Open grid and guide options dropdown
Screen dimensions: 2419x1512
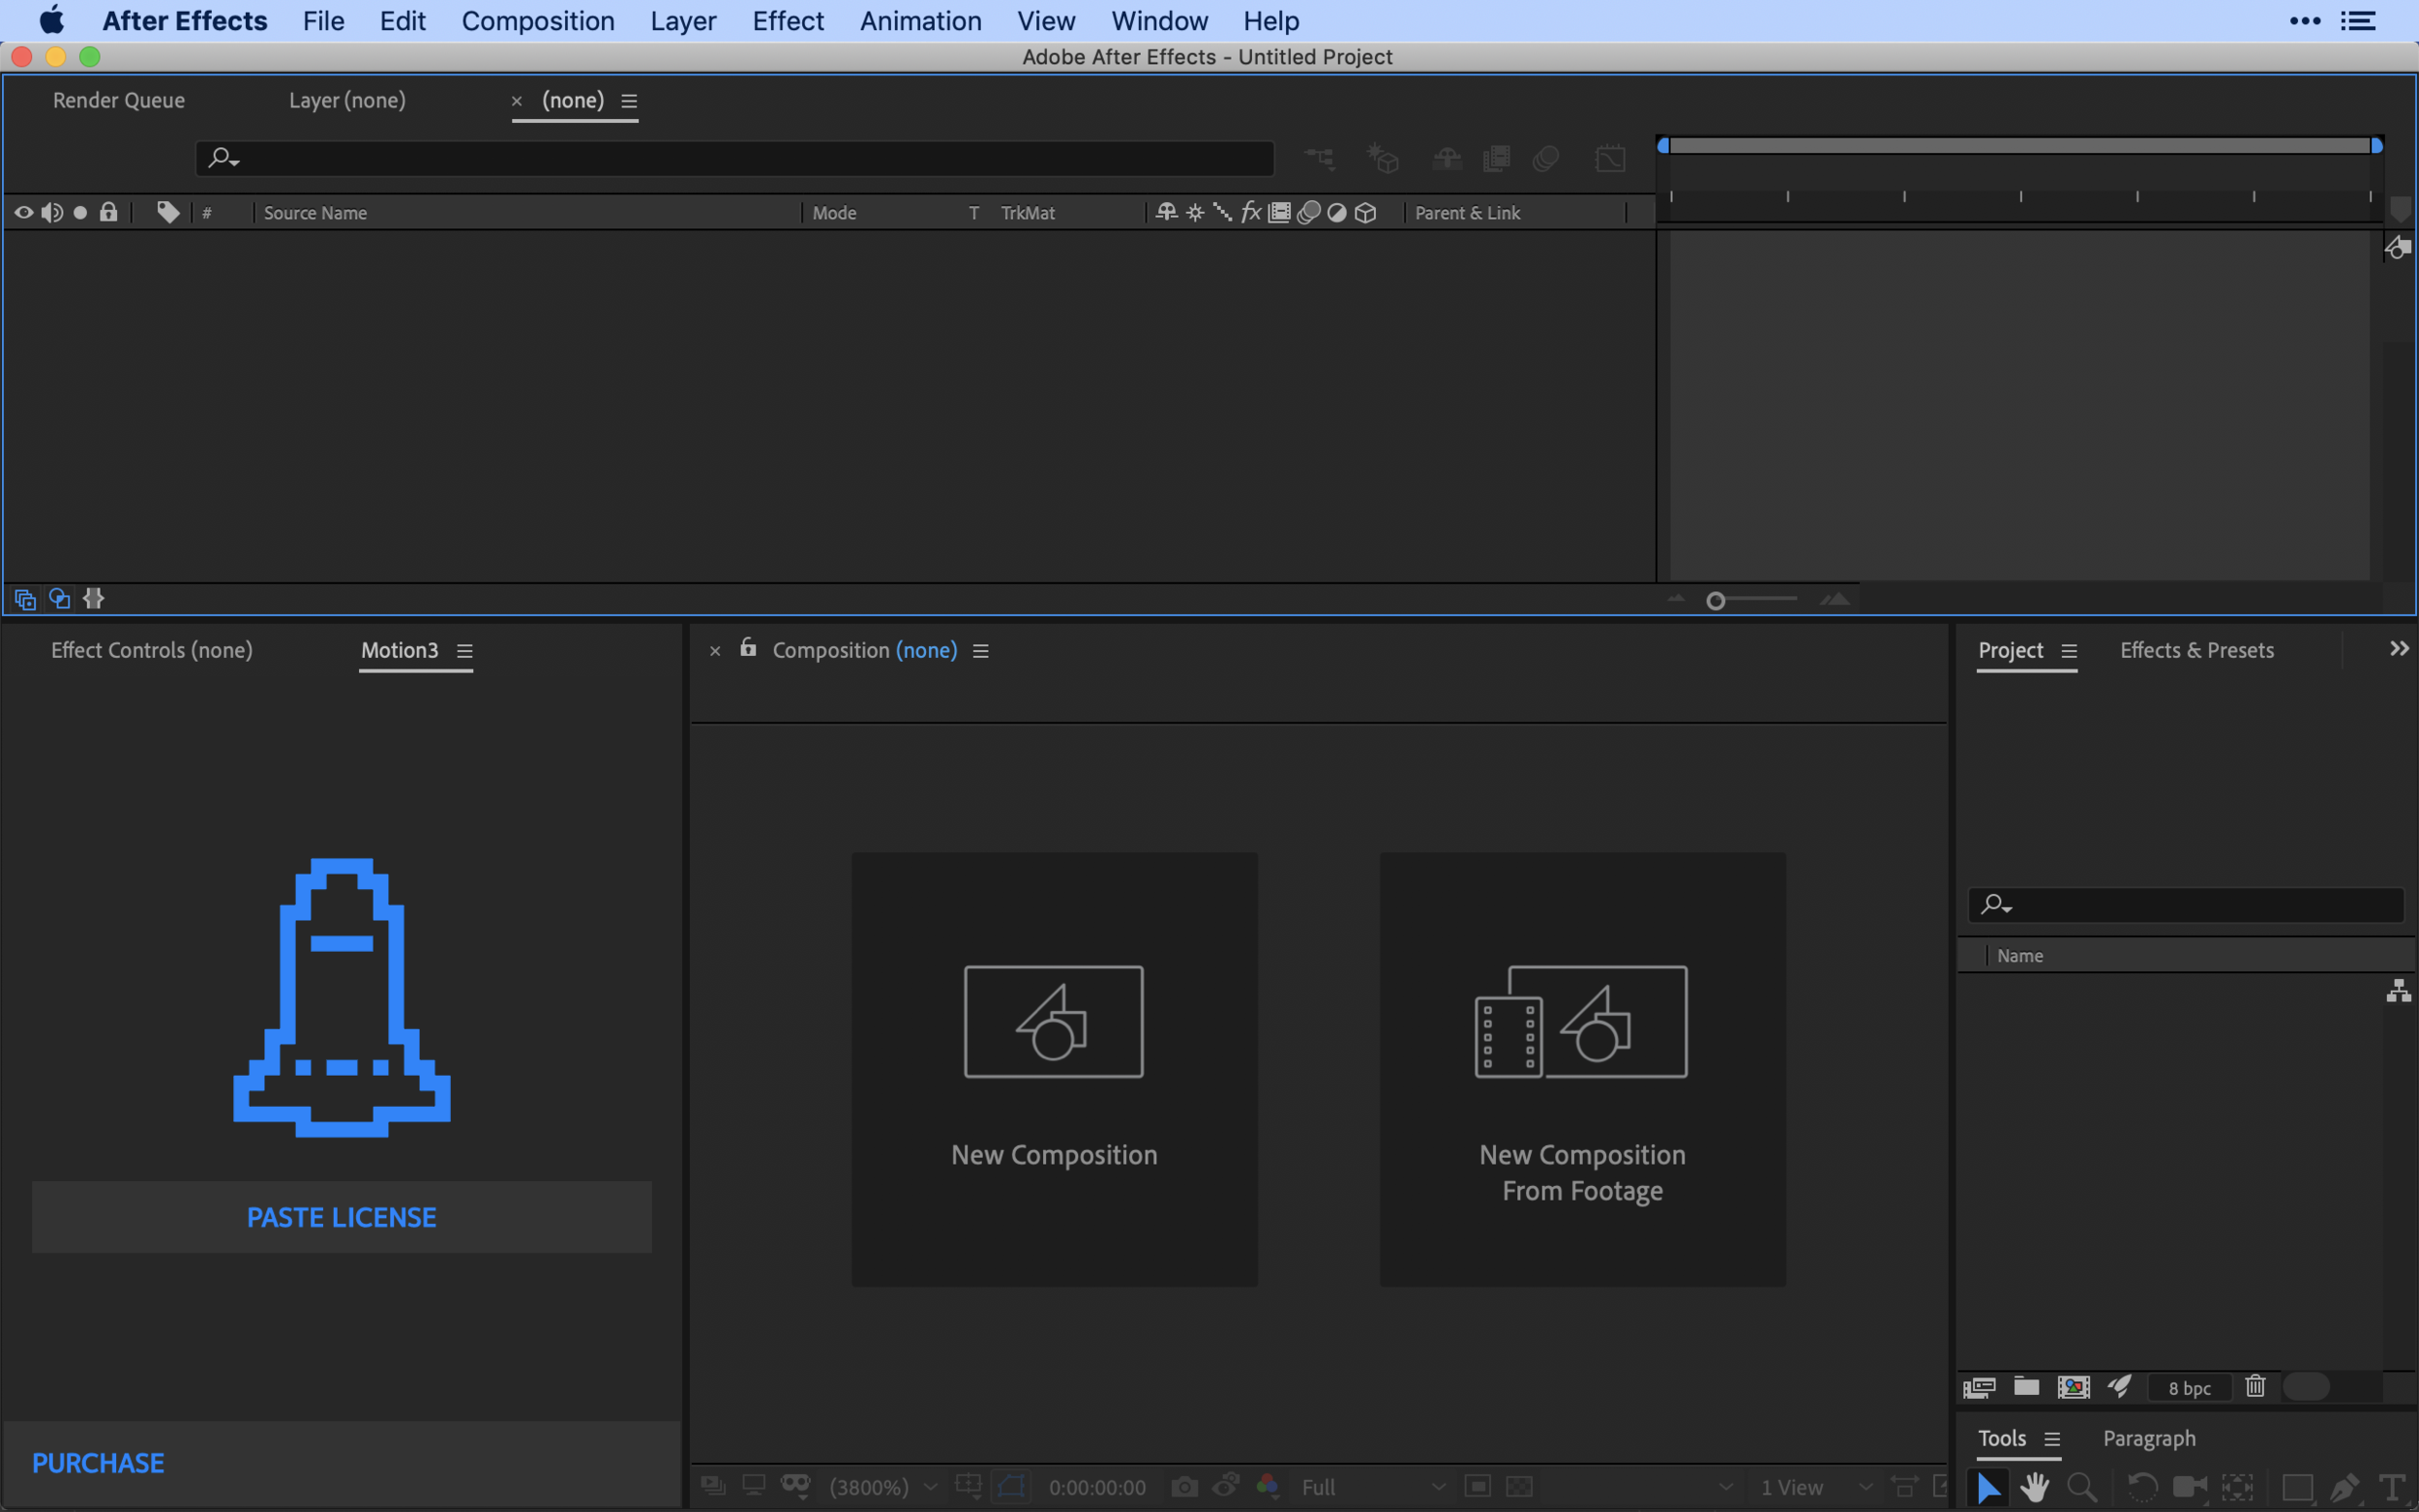point(968,1486)
